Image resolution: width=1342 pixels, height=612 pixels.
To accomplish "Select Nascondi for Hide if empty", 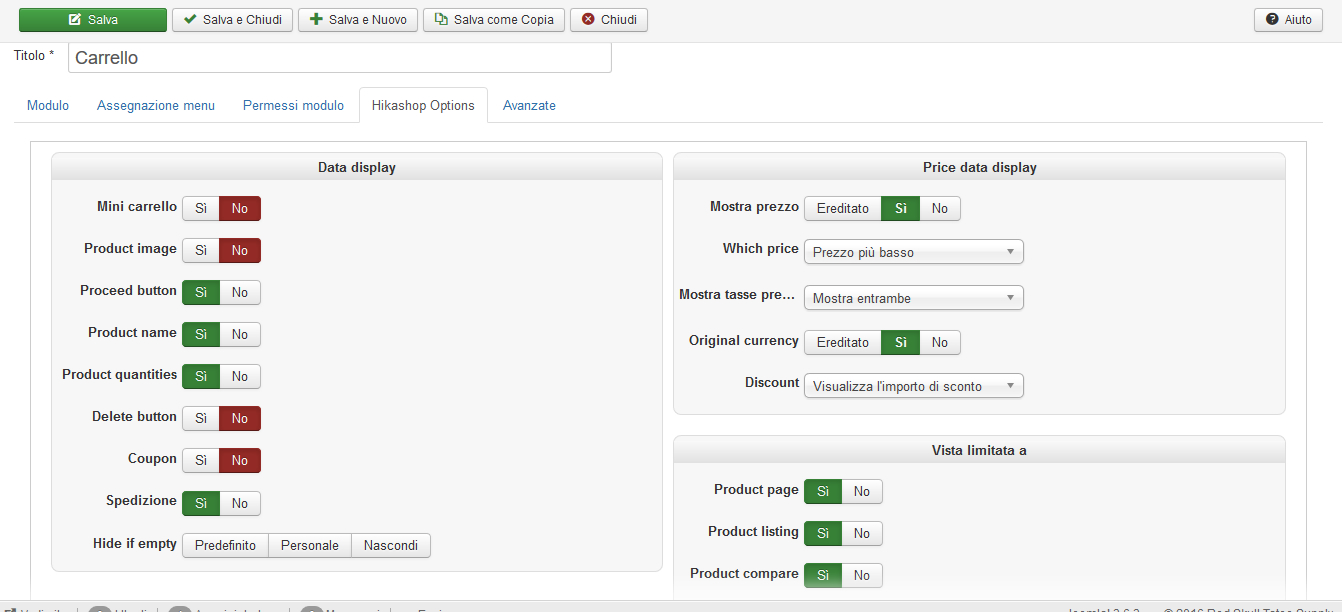I will tap(391, 545).
